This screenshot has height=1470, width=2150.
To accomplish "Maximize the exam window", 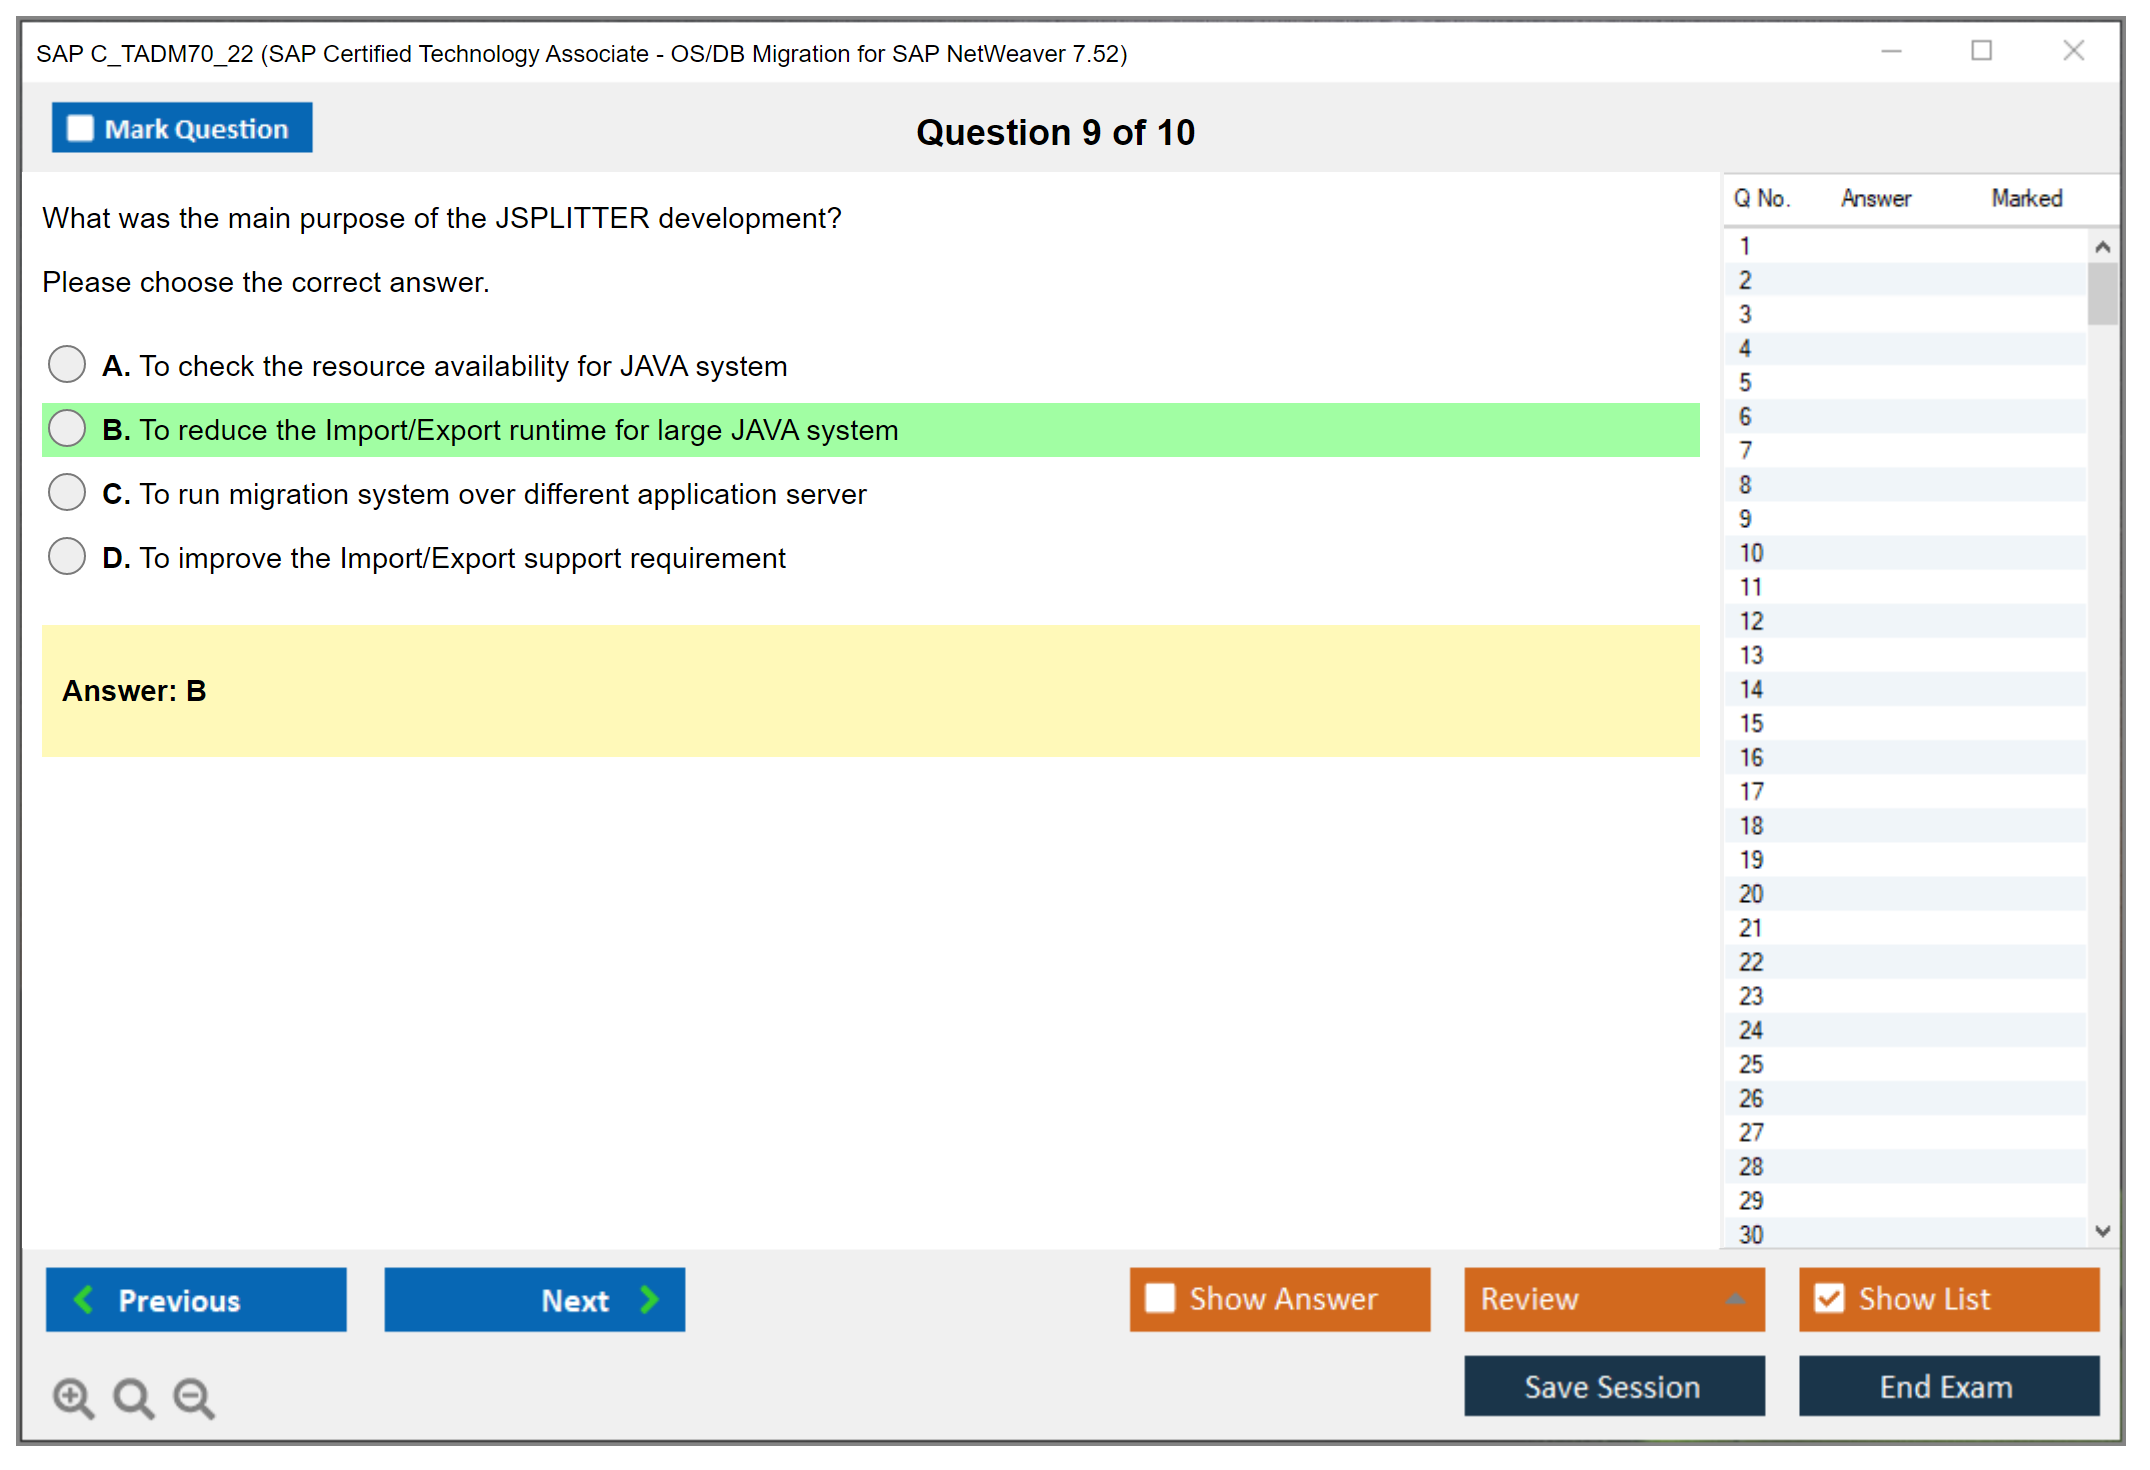I will [1981, 51].
